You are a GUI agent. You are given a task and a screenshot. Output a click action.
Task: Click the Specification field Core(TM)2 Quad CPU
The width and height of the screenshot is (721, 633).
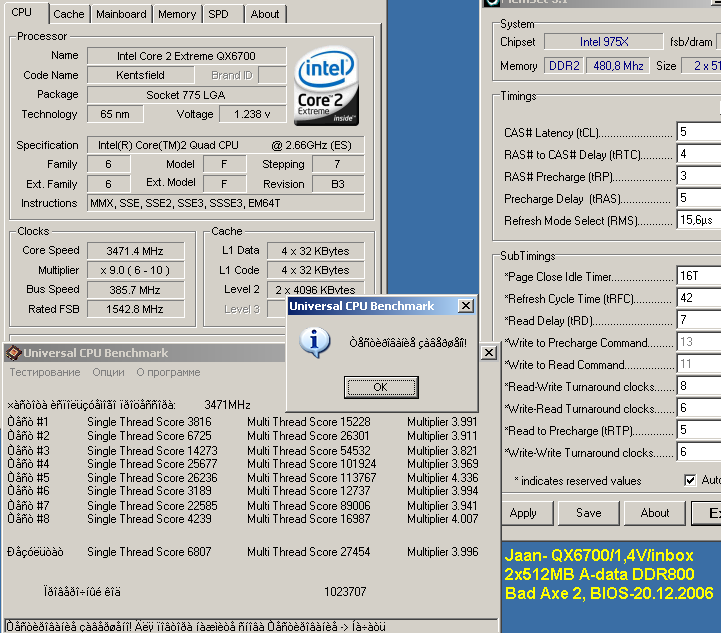226,145
